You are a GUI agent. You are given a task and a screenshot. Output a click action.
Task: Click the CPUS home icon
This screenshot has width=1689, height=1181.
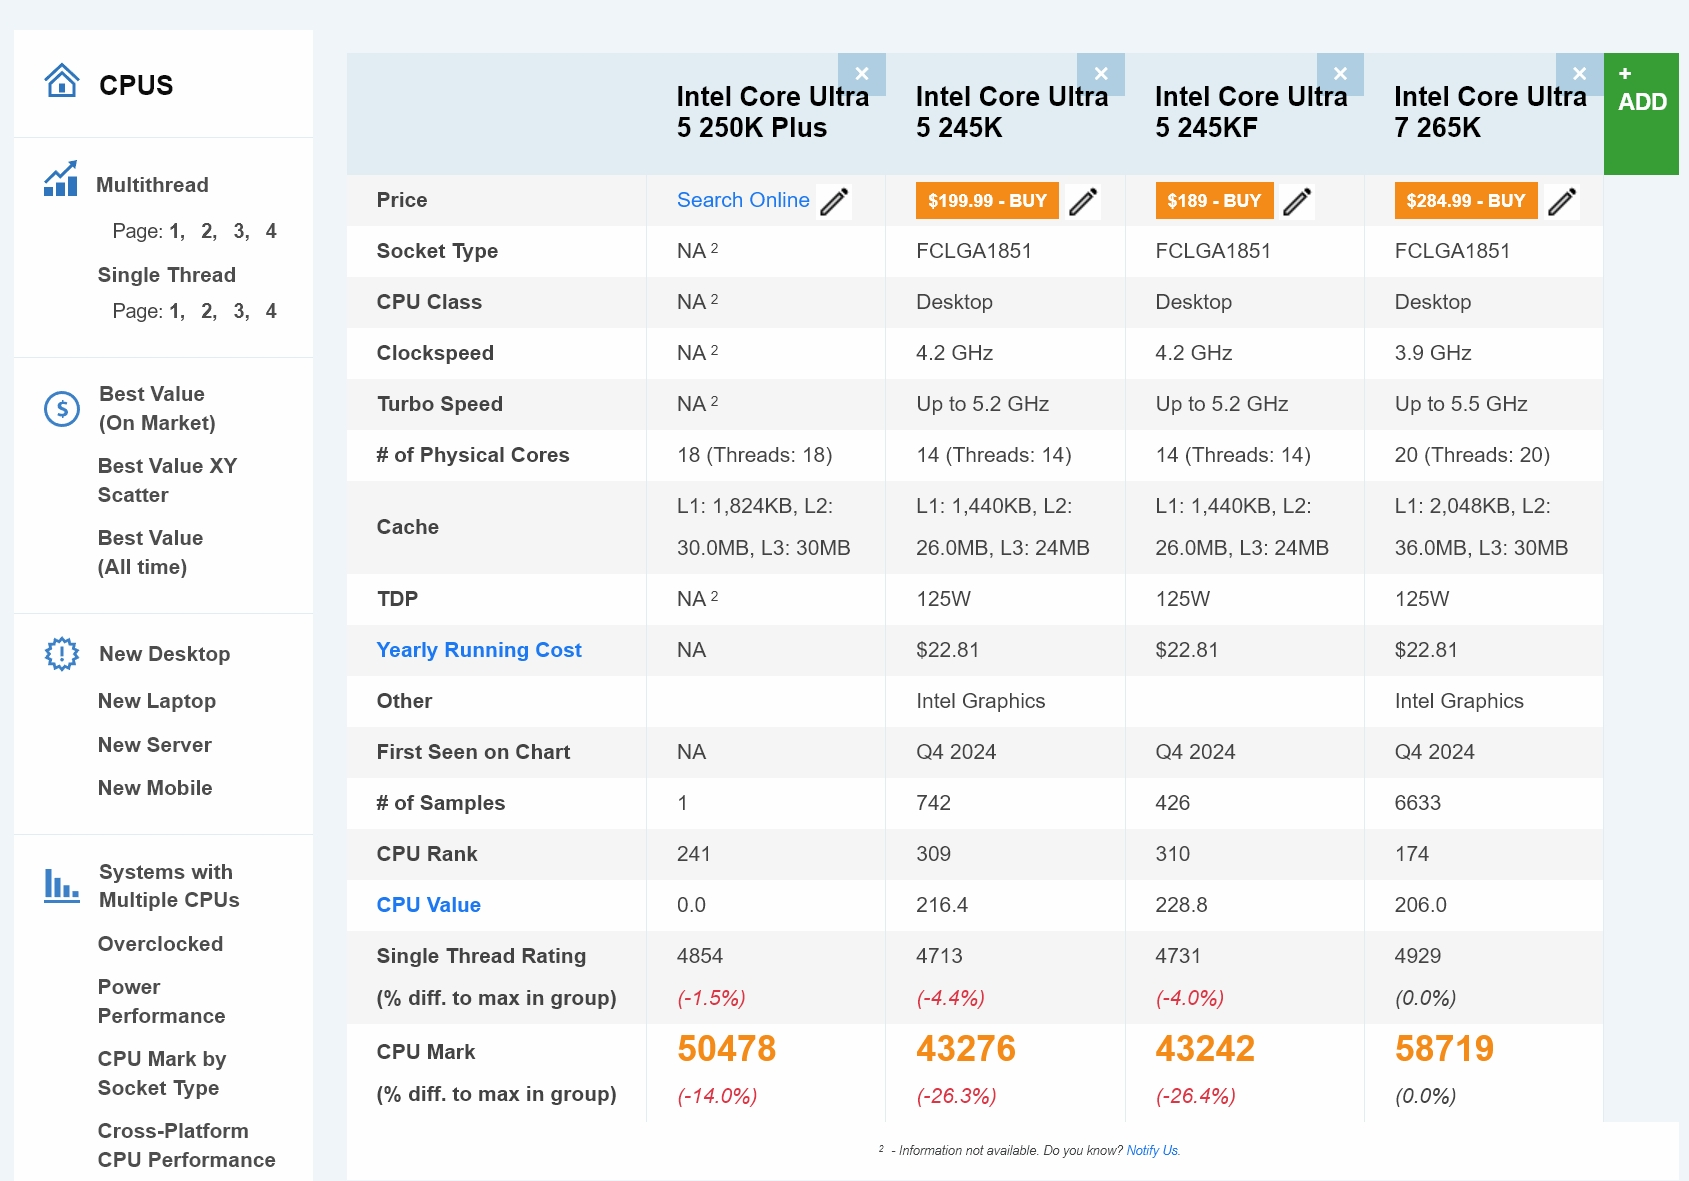pos(61,81)
